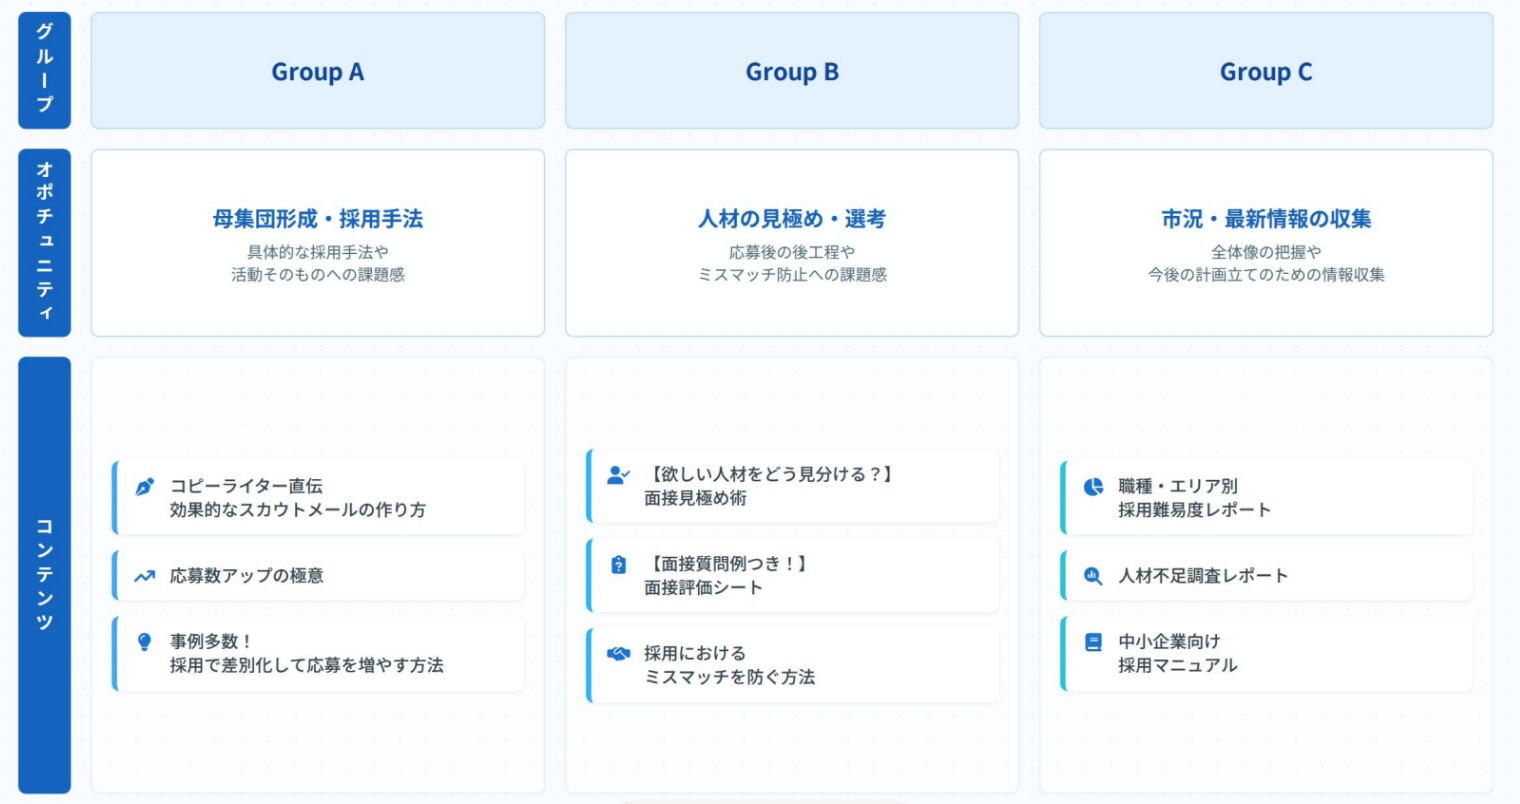Click the オポチュニティ row label
Image resolution: width=1520 pixels, height=804 pixels.
[45, 243]
